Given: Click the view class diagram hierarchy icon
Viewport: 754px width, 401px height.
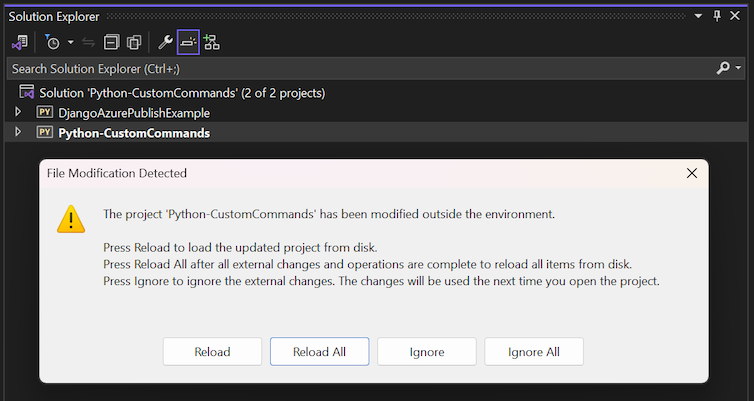Looking at the screenshot, I should [212, 42].
